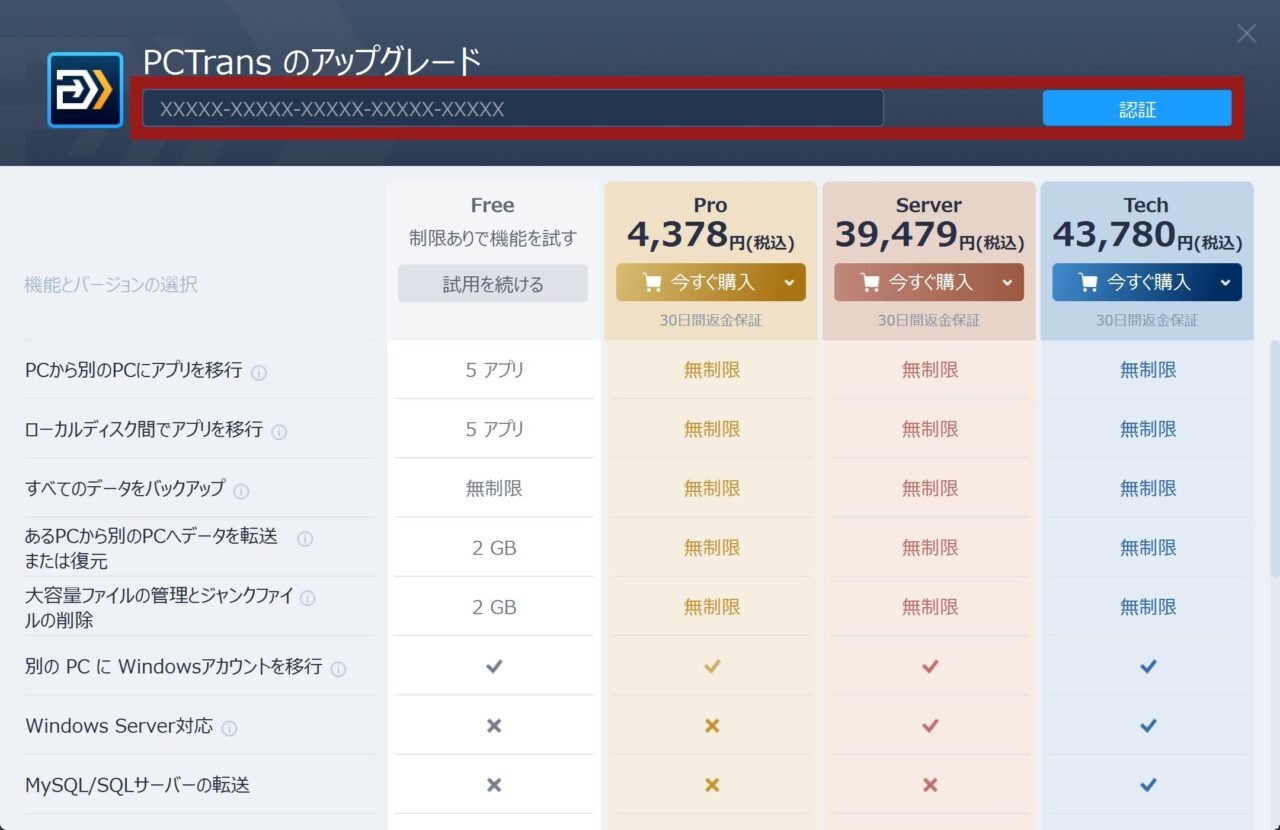Click the 認証 activation button
This screenshot has height=830, width=1280.
click(1137, 108)
